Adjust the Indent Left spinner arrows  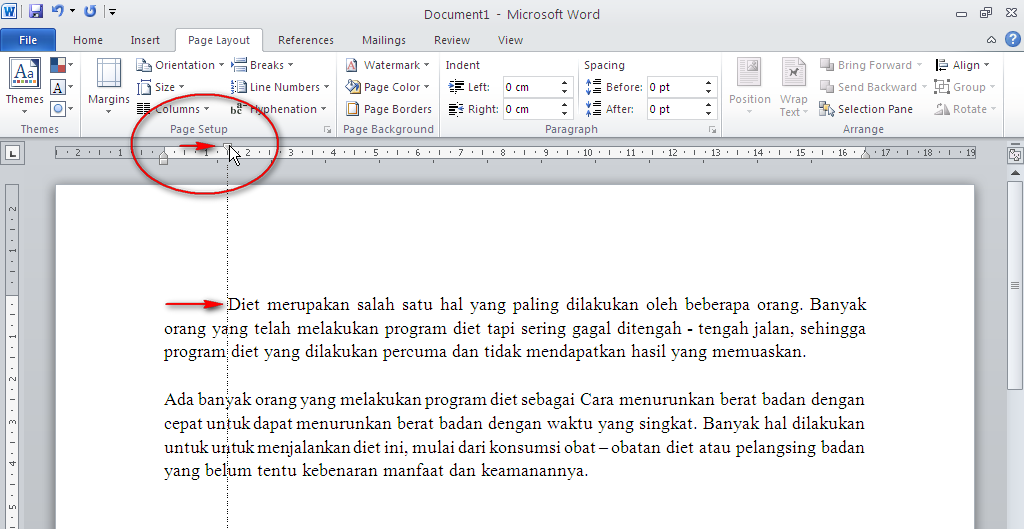564,87
